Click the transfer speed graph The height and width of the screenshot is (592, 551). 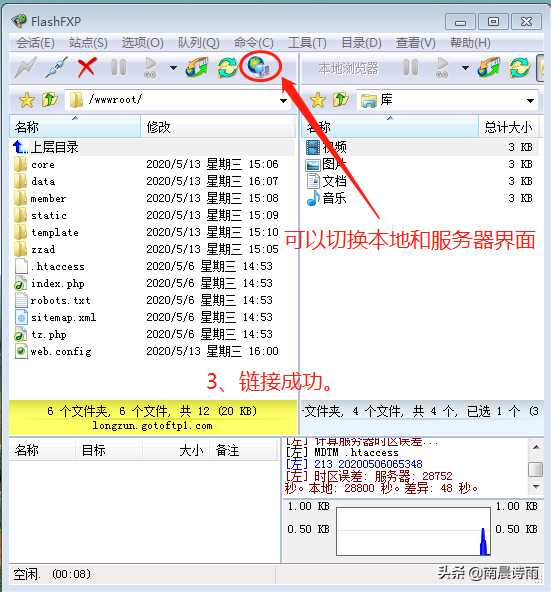[413, 531]
